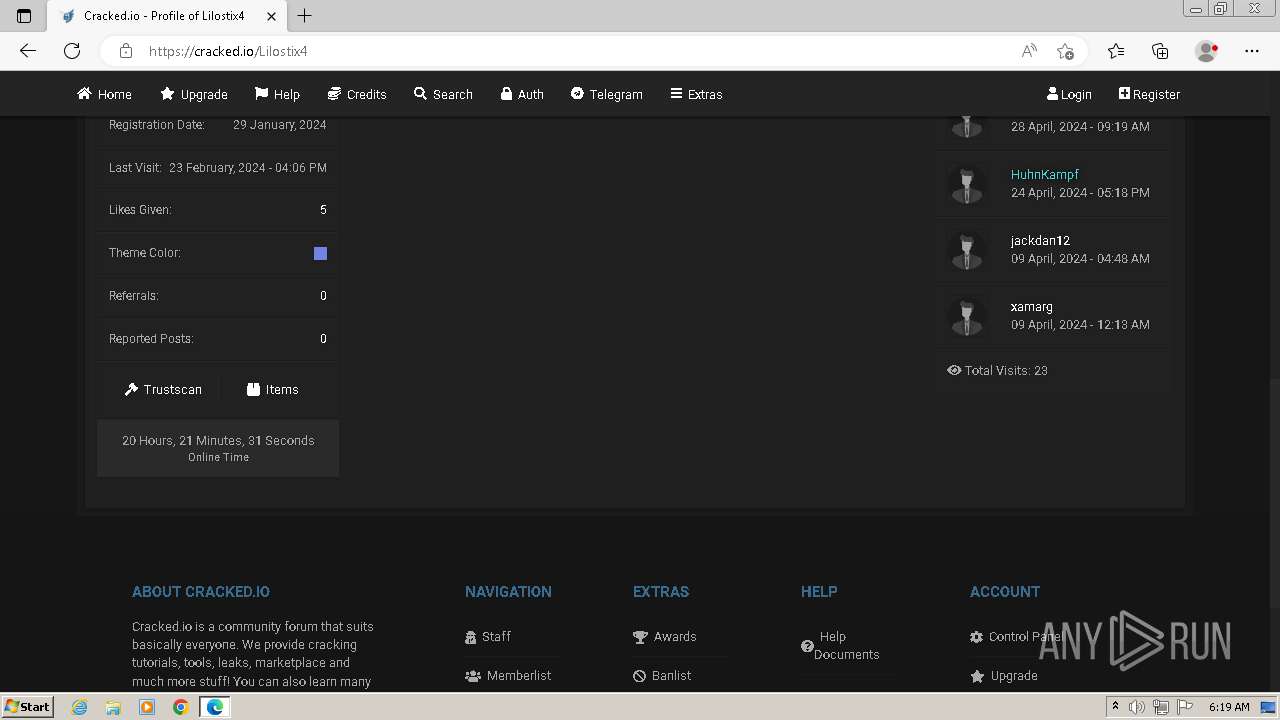
Task: Go to the Home nav item
Action: click(104, 94)
